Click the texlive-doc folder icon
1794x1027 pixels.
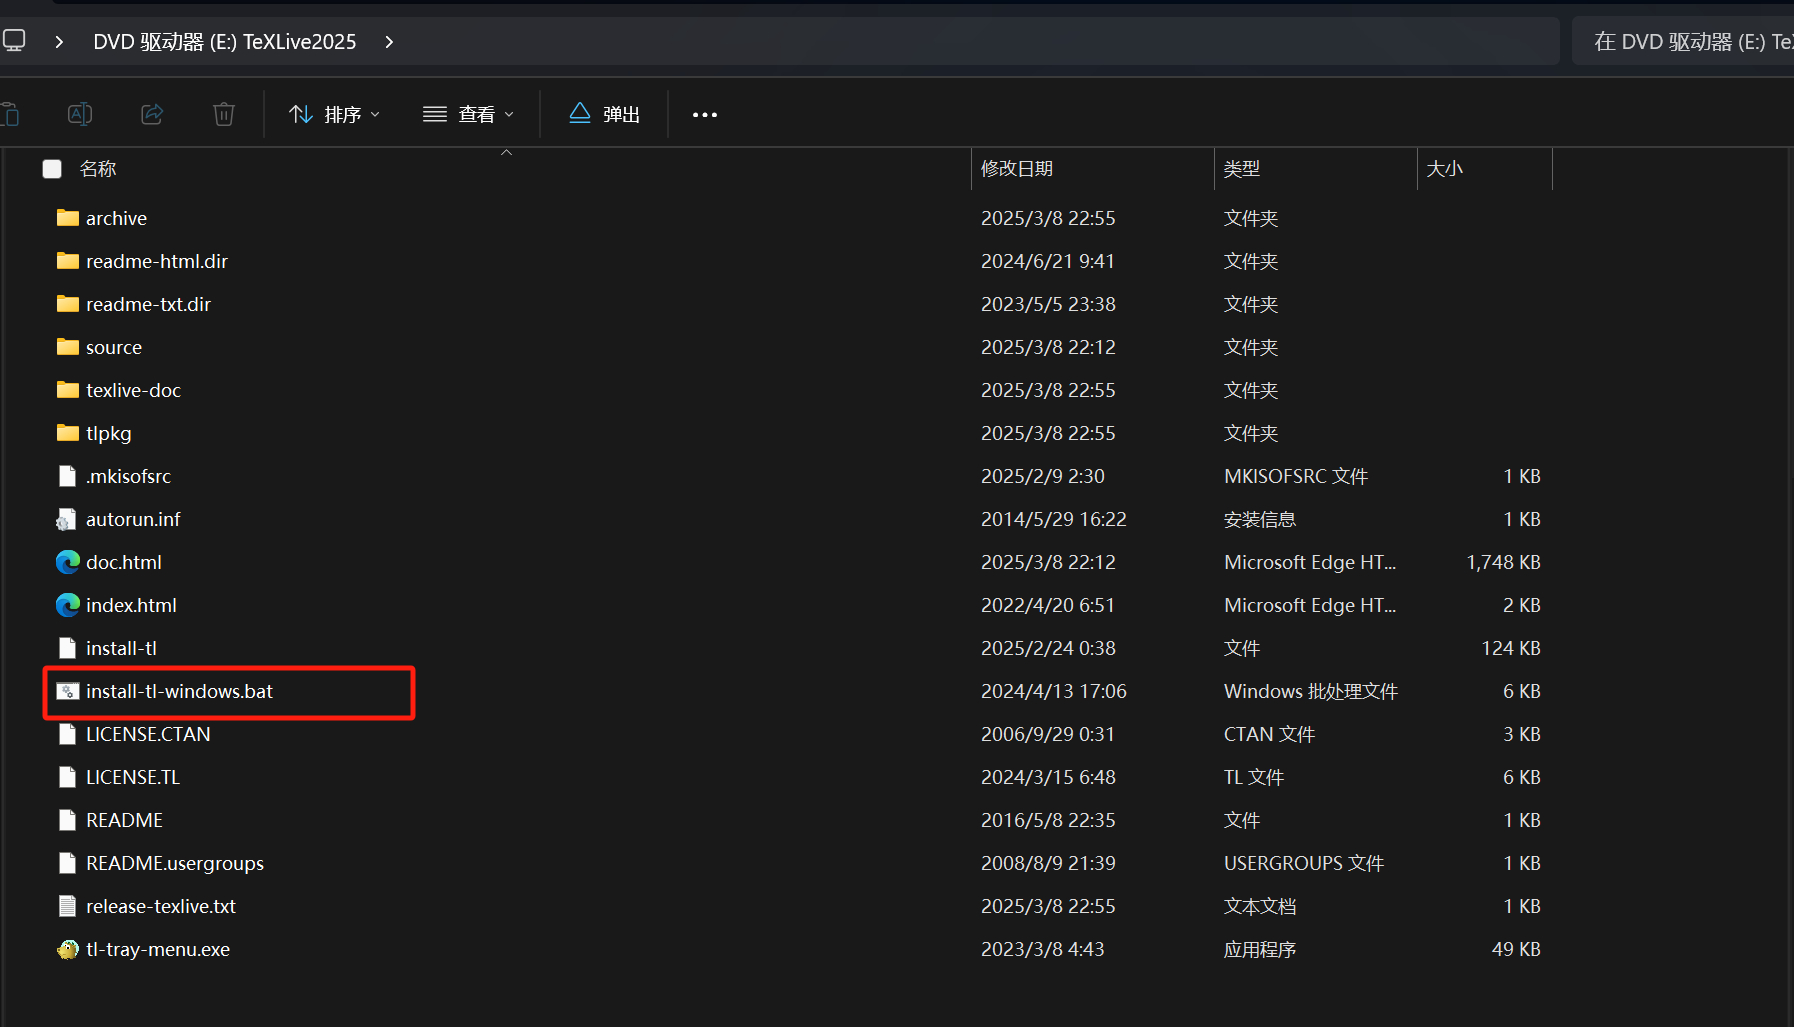(68, 390)
